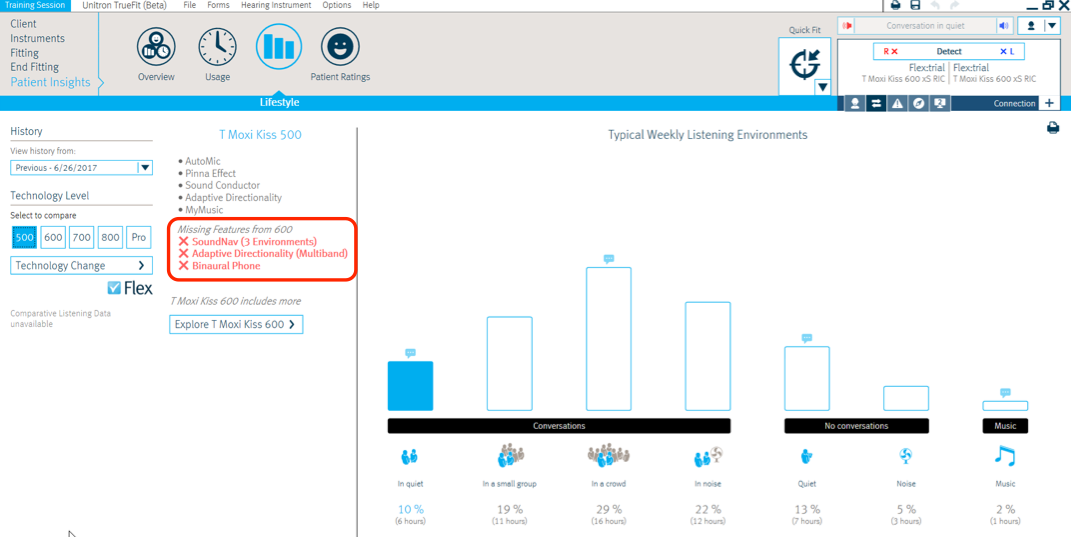Mute the left blue speaker icon
This screenshot has width=1071, height=537.
click(1003, 26)
